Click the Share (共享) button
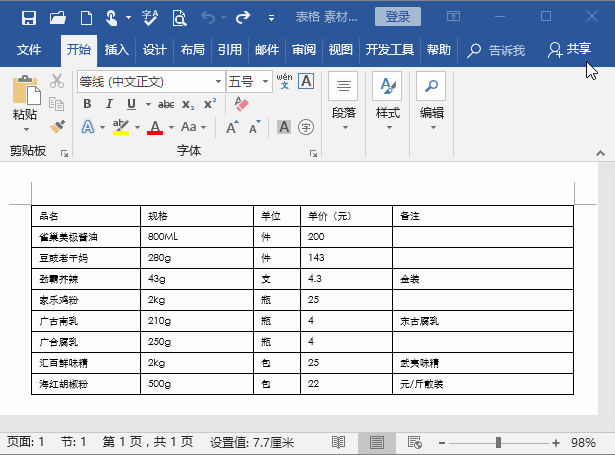Image resolution: width=615 pixels, height=455 pixels. point(569,49)
